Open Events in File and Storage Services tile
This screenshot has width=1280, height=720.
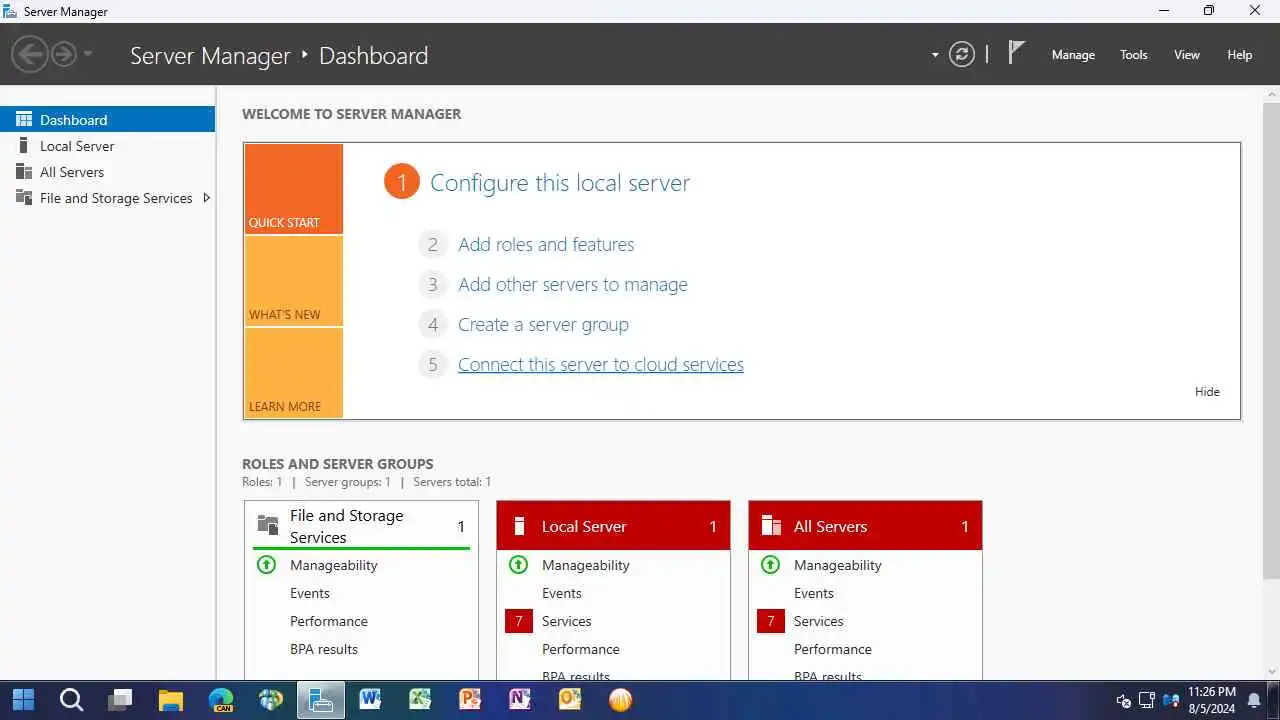point(310,593)
